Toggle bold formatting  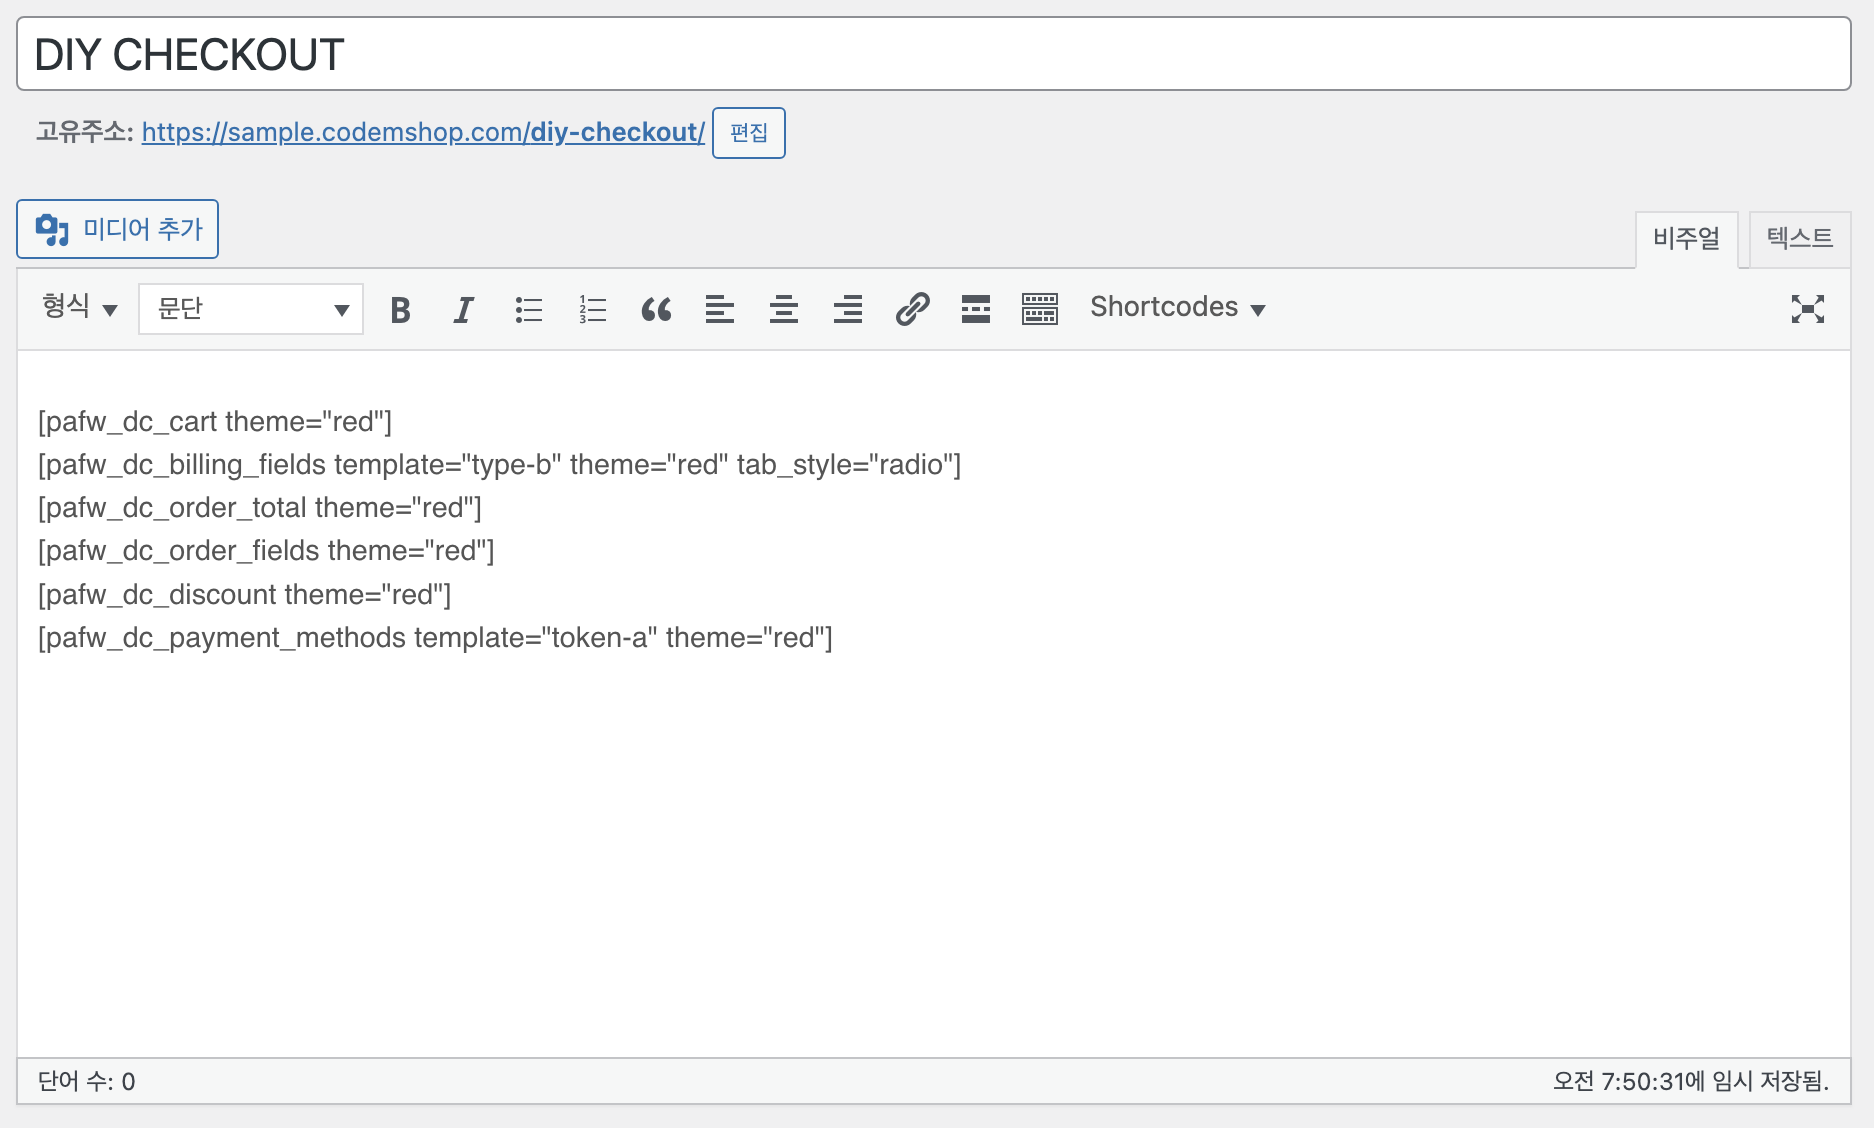tap(400, 310)
